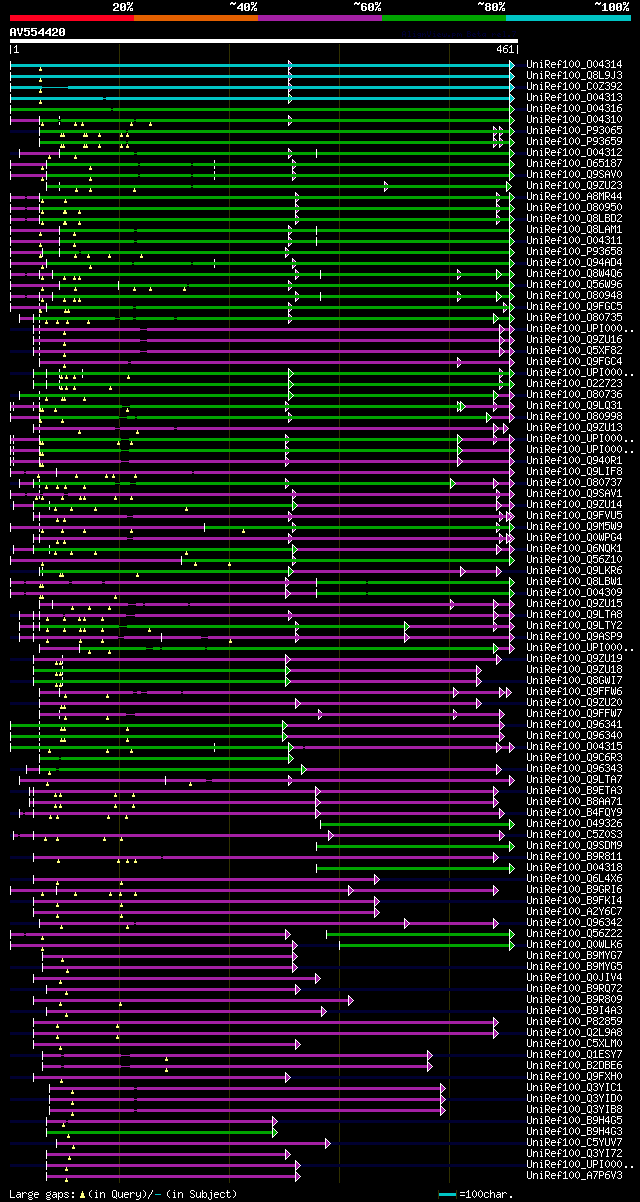Click the UniRef100_O49326 hit name
This screenshot has height=1202, width=640.
tap(574, 823)
